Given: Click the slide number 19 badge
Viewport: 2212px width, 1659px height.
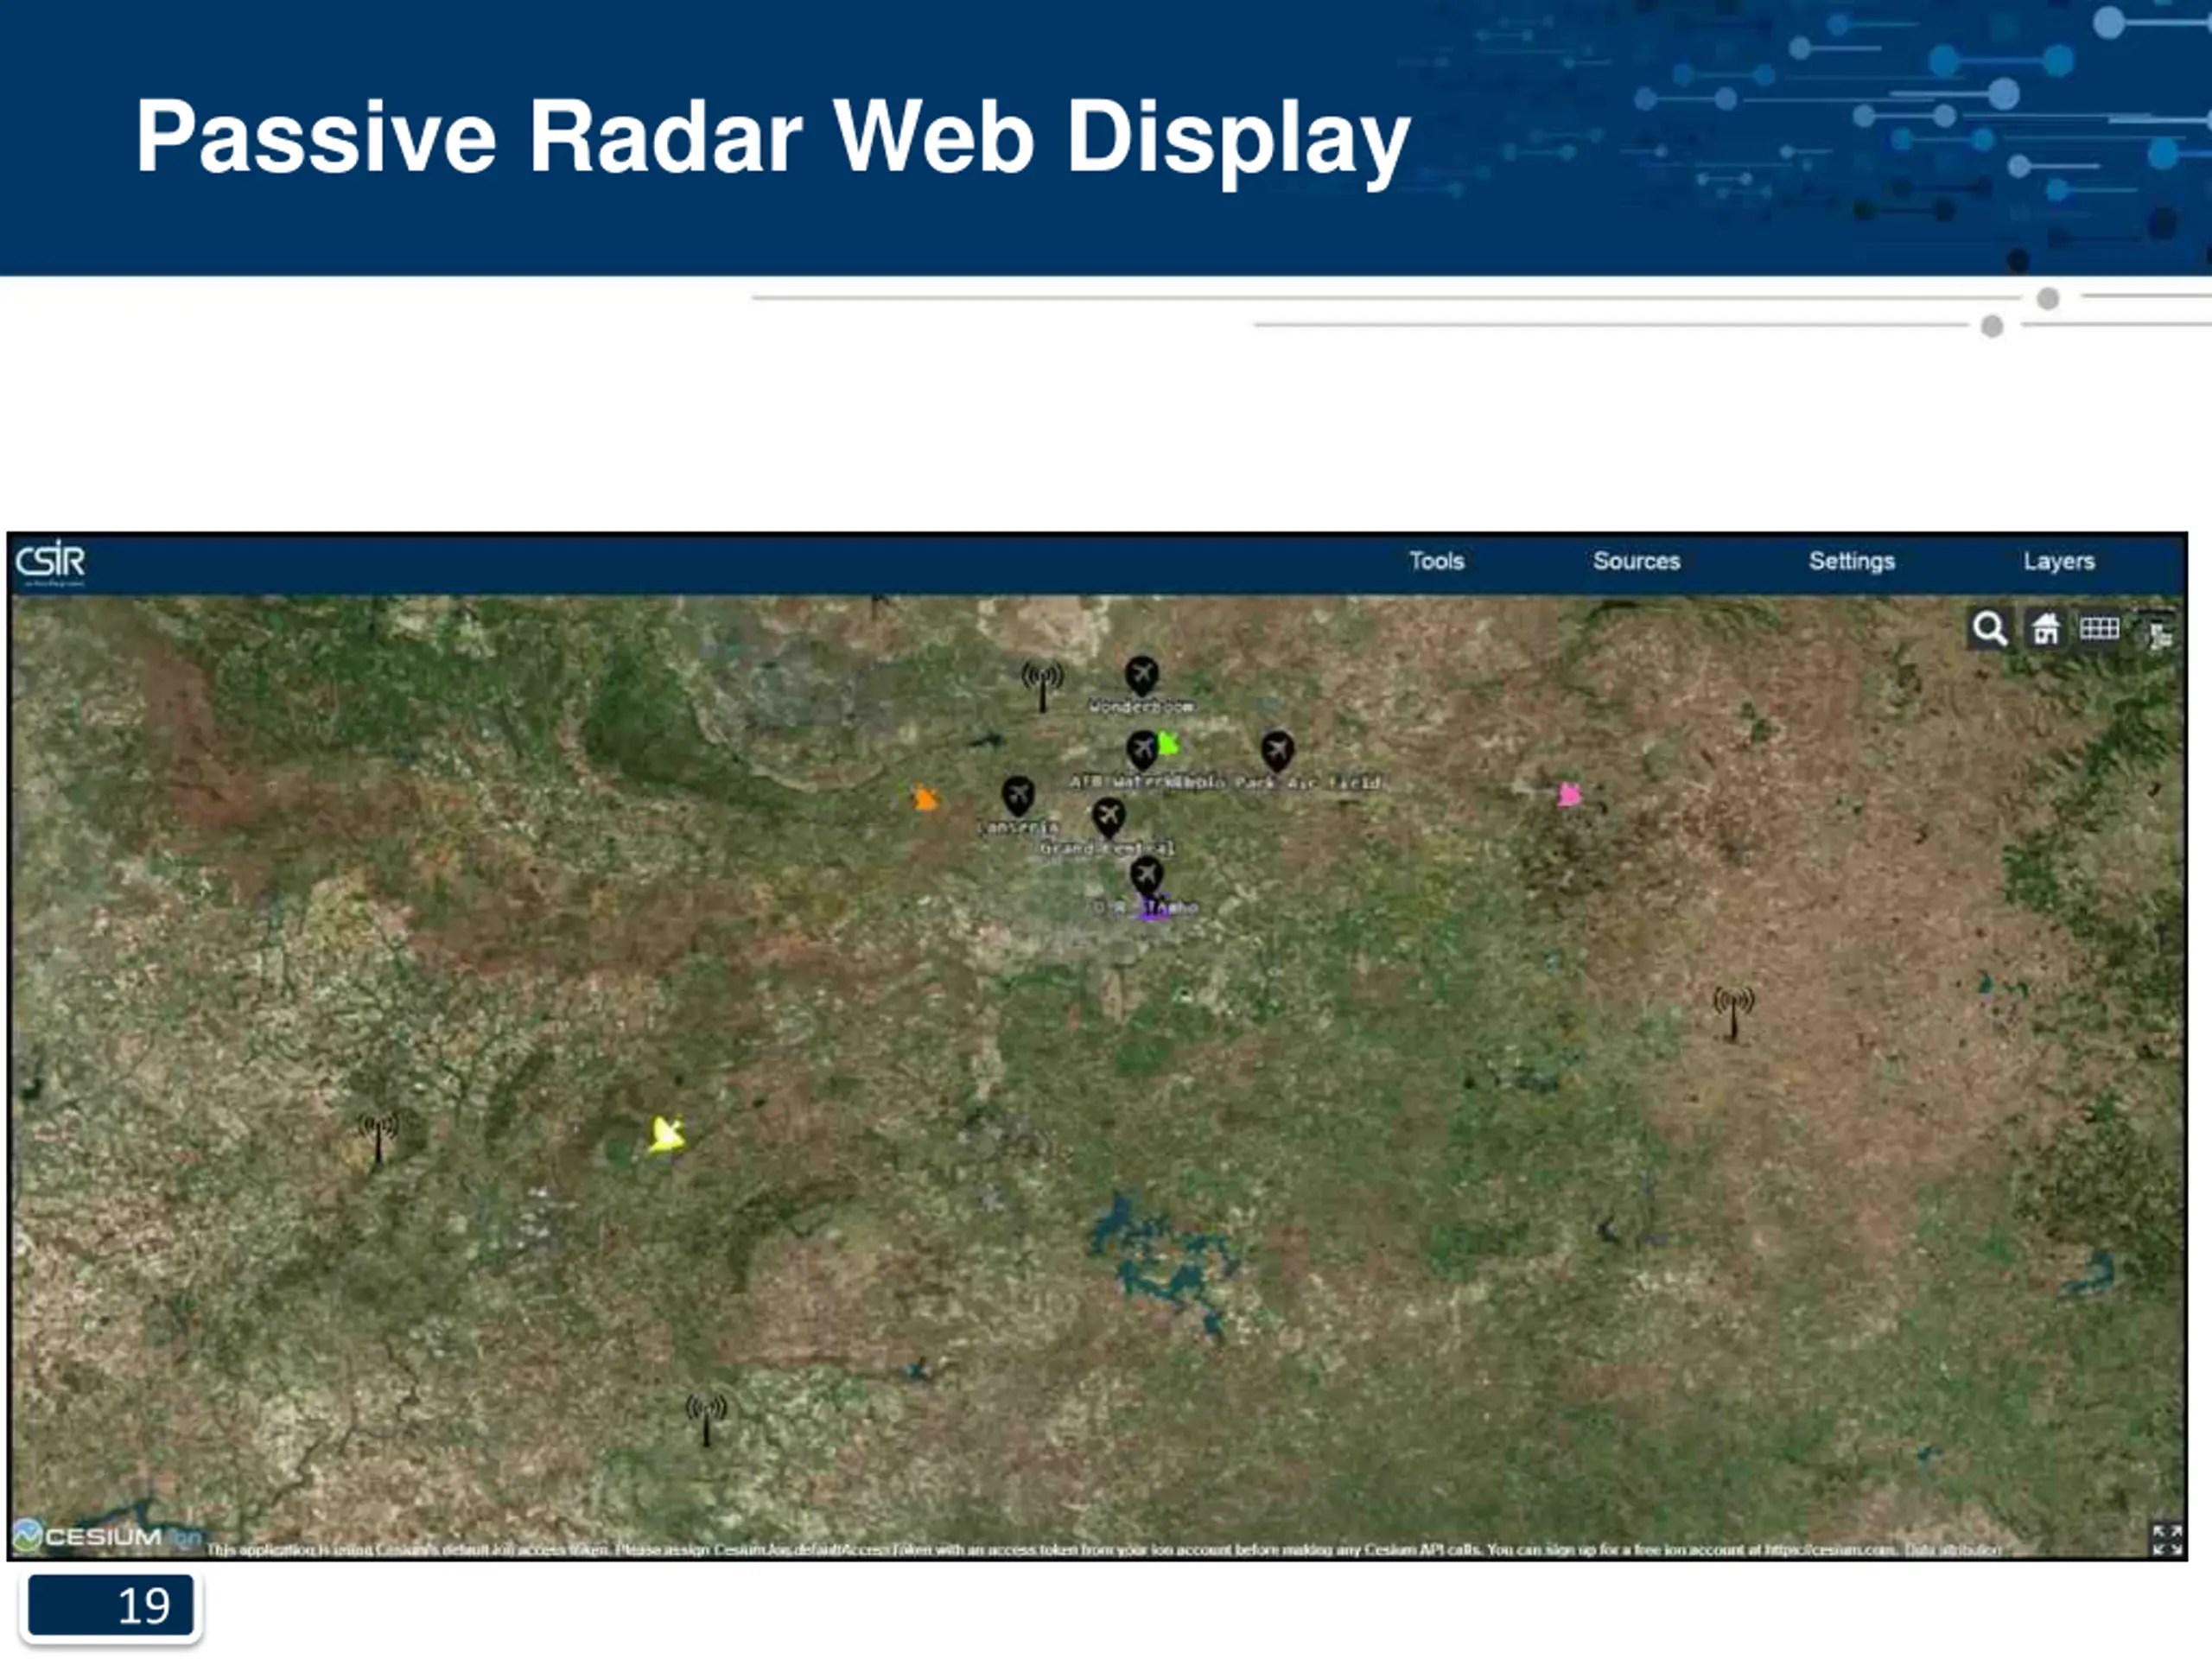Looking at the screenshot, I should tap(111, 1606).
